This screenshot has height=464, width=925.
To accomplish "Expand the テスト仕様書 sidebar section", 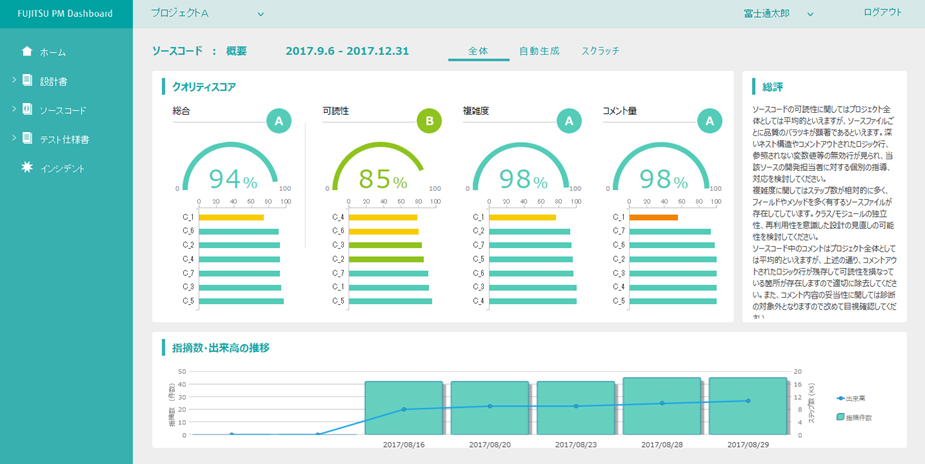I will coord(14,138).
